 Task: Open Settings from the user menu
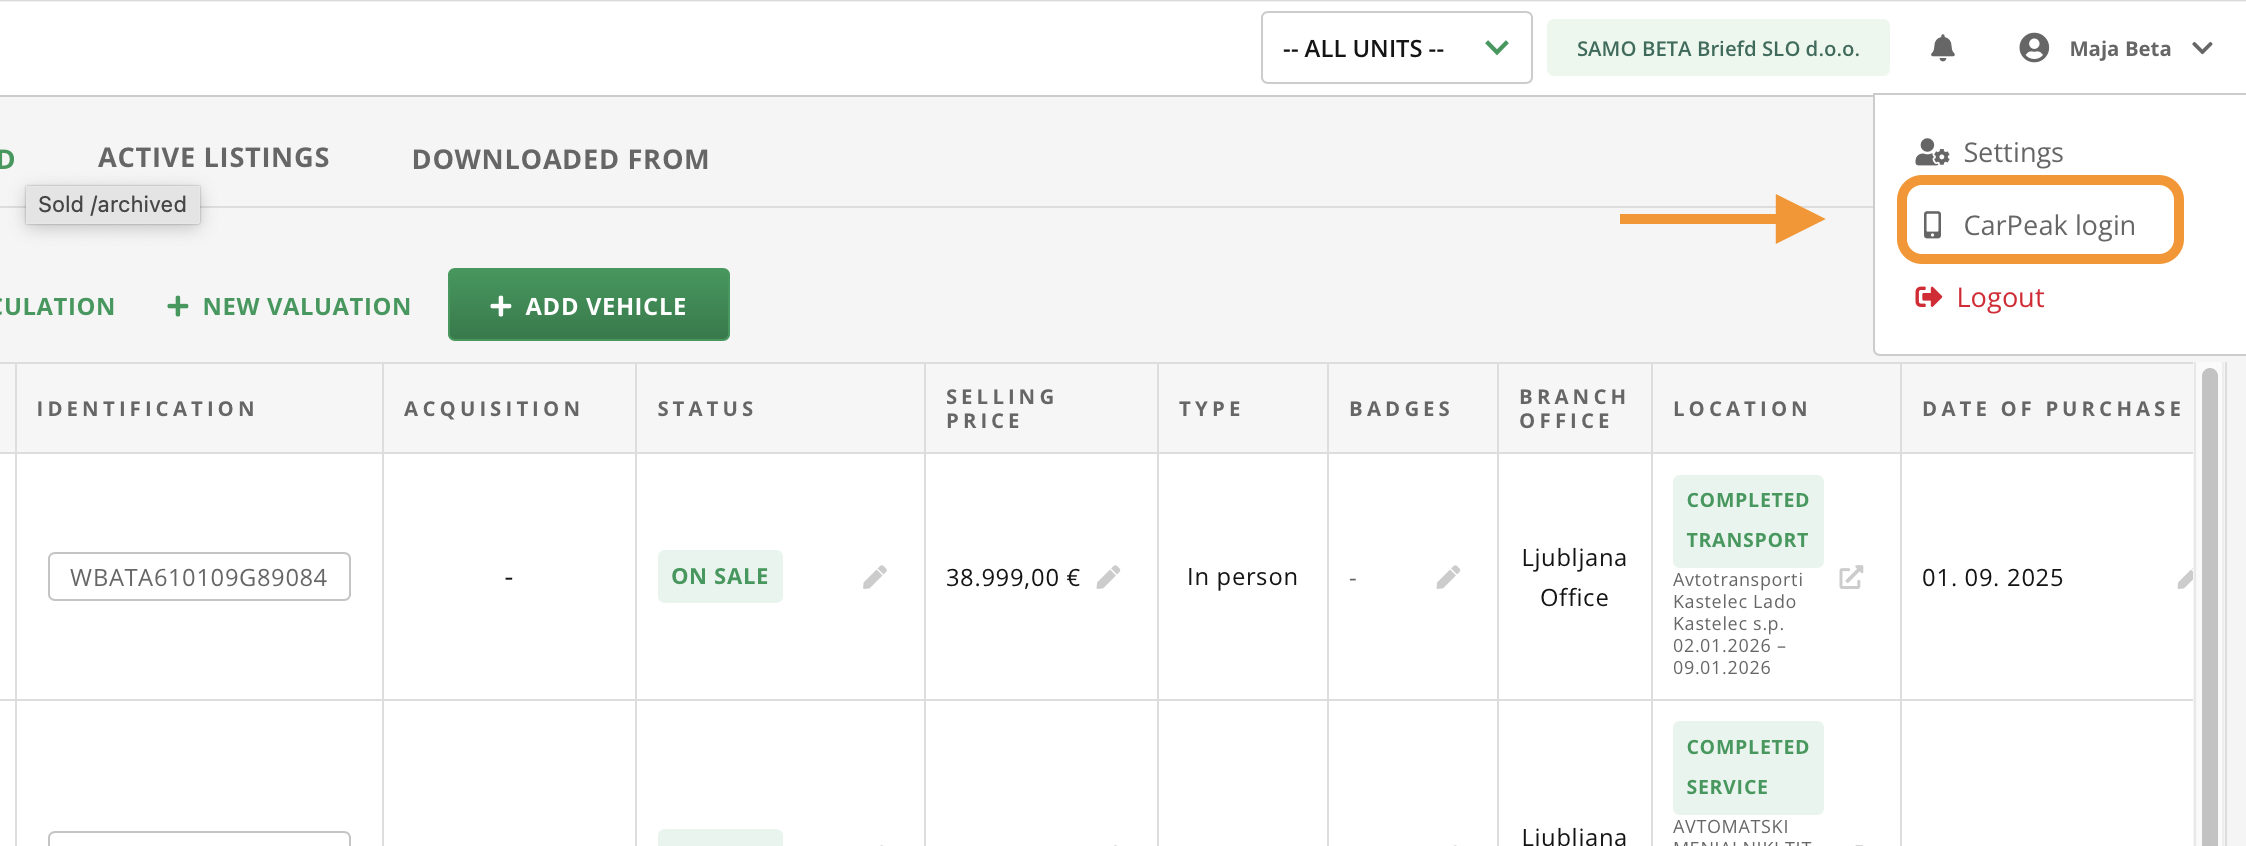(x=2012, y=152)
